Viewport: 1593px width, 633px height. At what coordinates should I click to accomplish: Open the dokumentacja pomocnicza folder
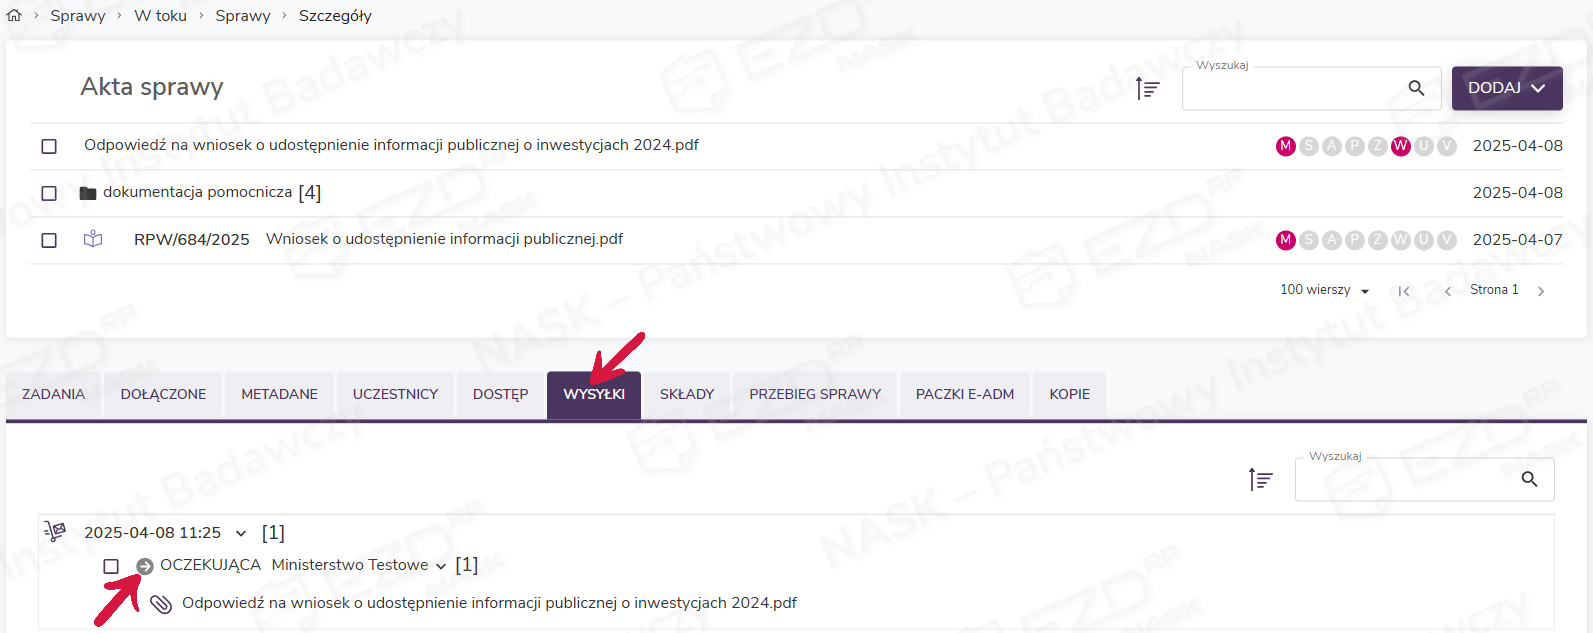click(197, 192)
